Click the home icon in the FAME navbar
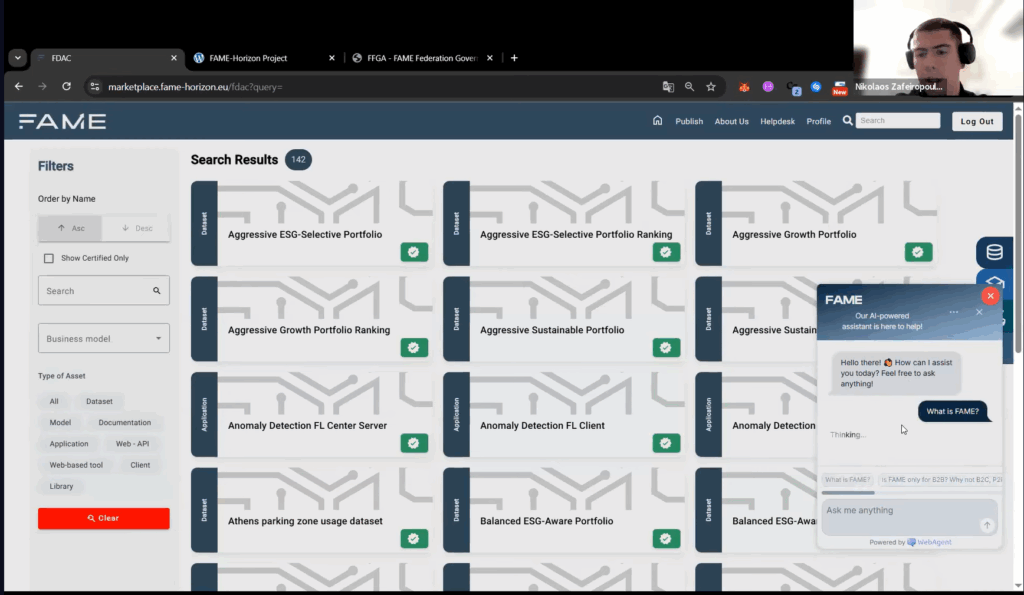This screenshot has height=595, width=1024. coord(657,121)
